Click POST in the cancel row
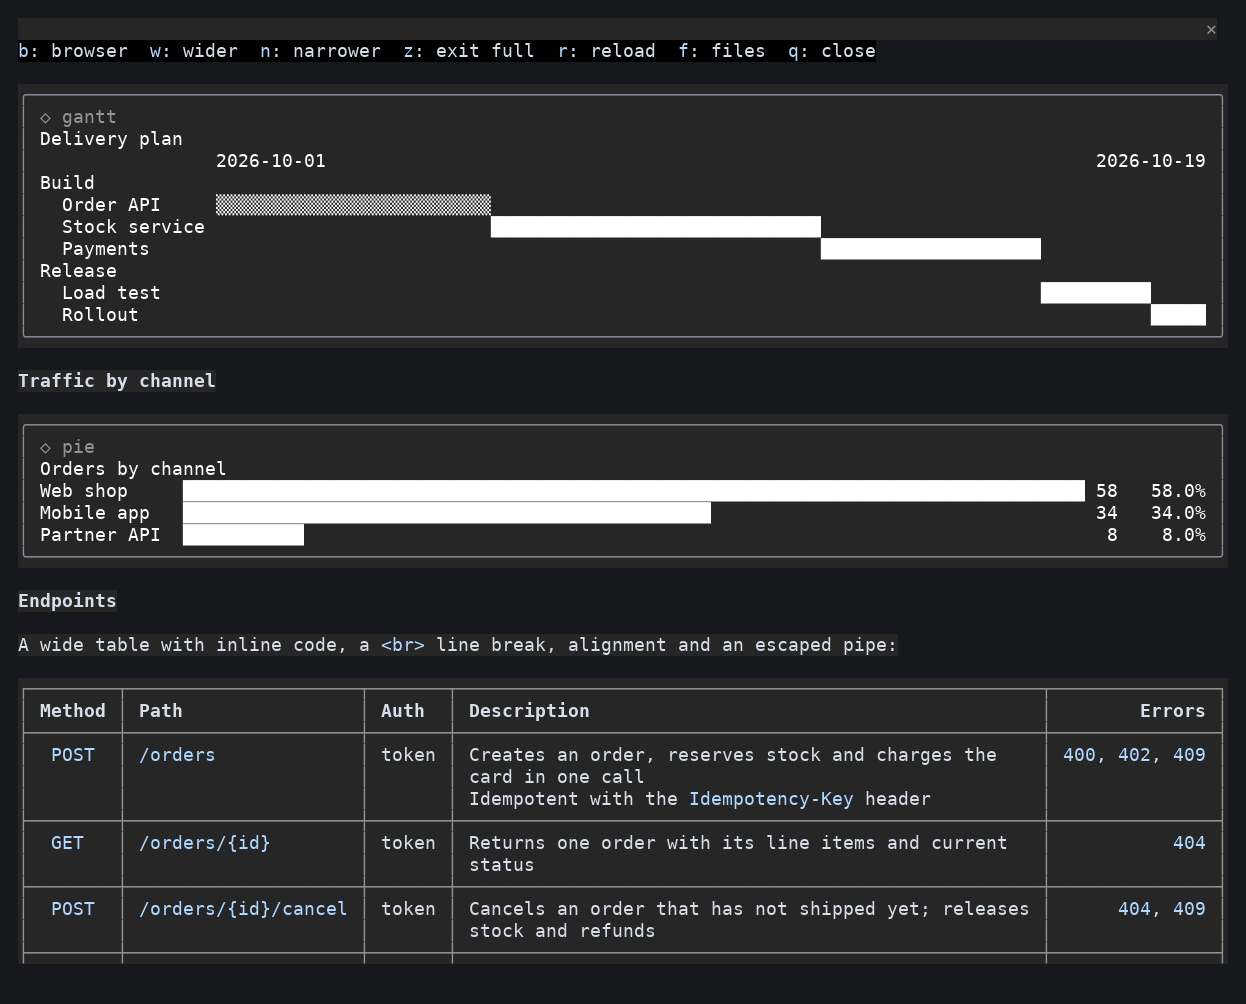This screenshot has width=1246, height=1004. click(x=73, y=909)
